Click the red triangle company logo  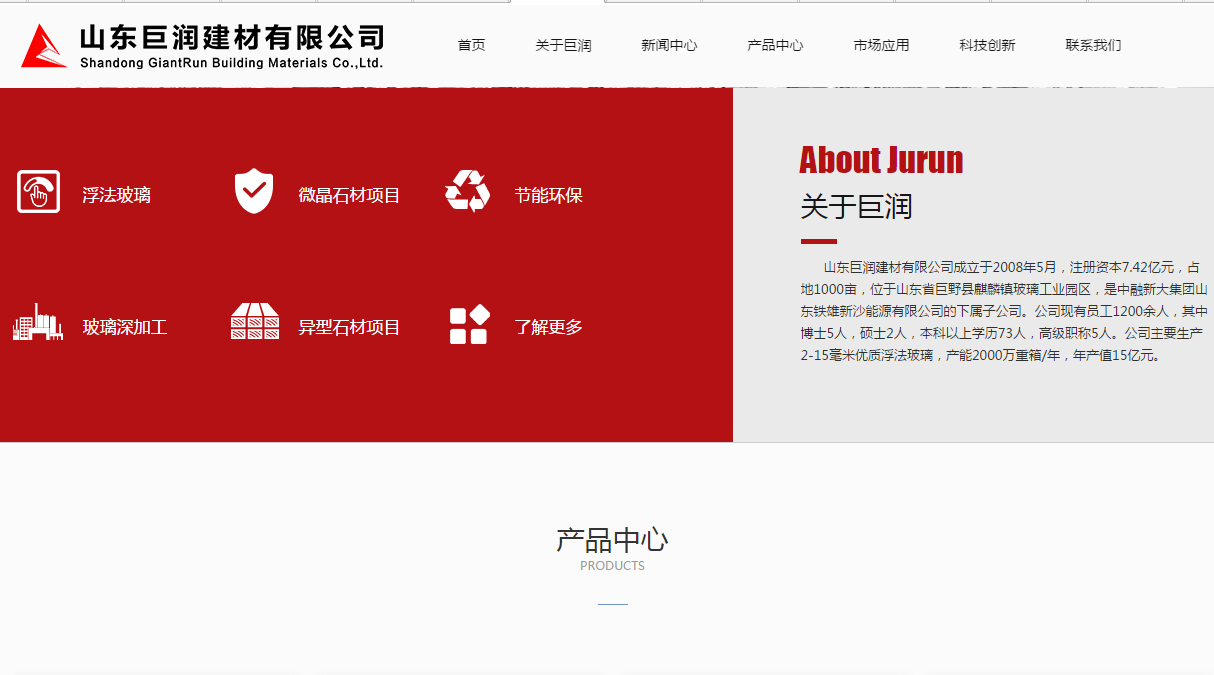(x=40, y=44)
